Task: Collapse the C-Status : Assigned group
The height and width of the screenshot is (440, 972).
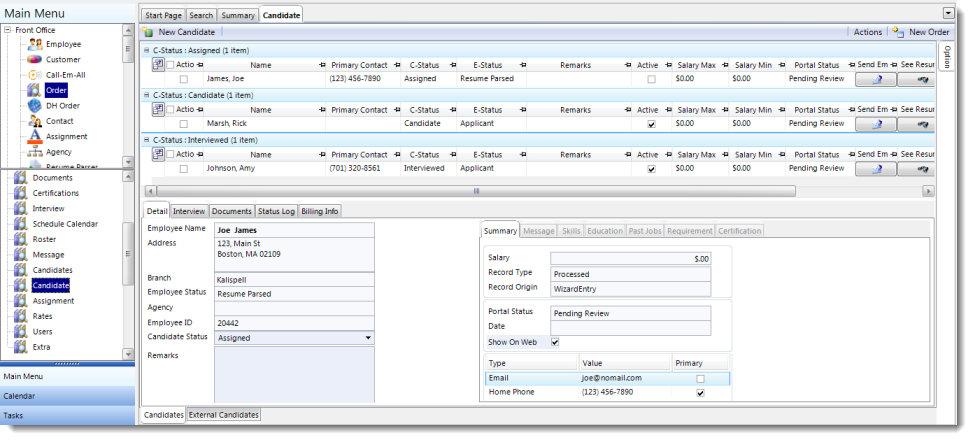Action: click(148, 49)
